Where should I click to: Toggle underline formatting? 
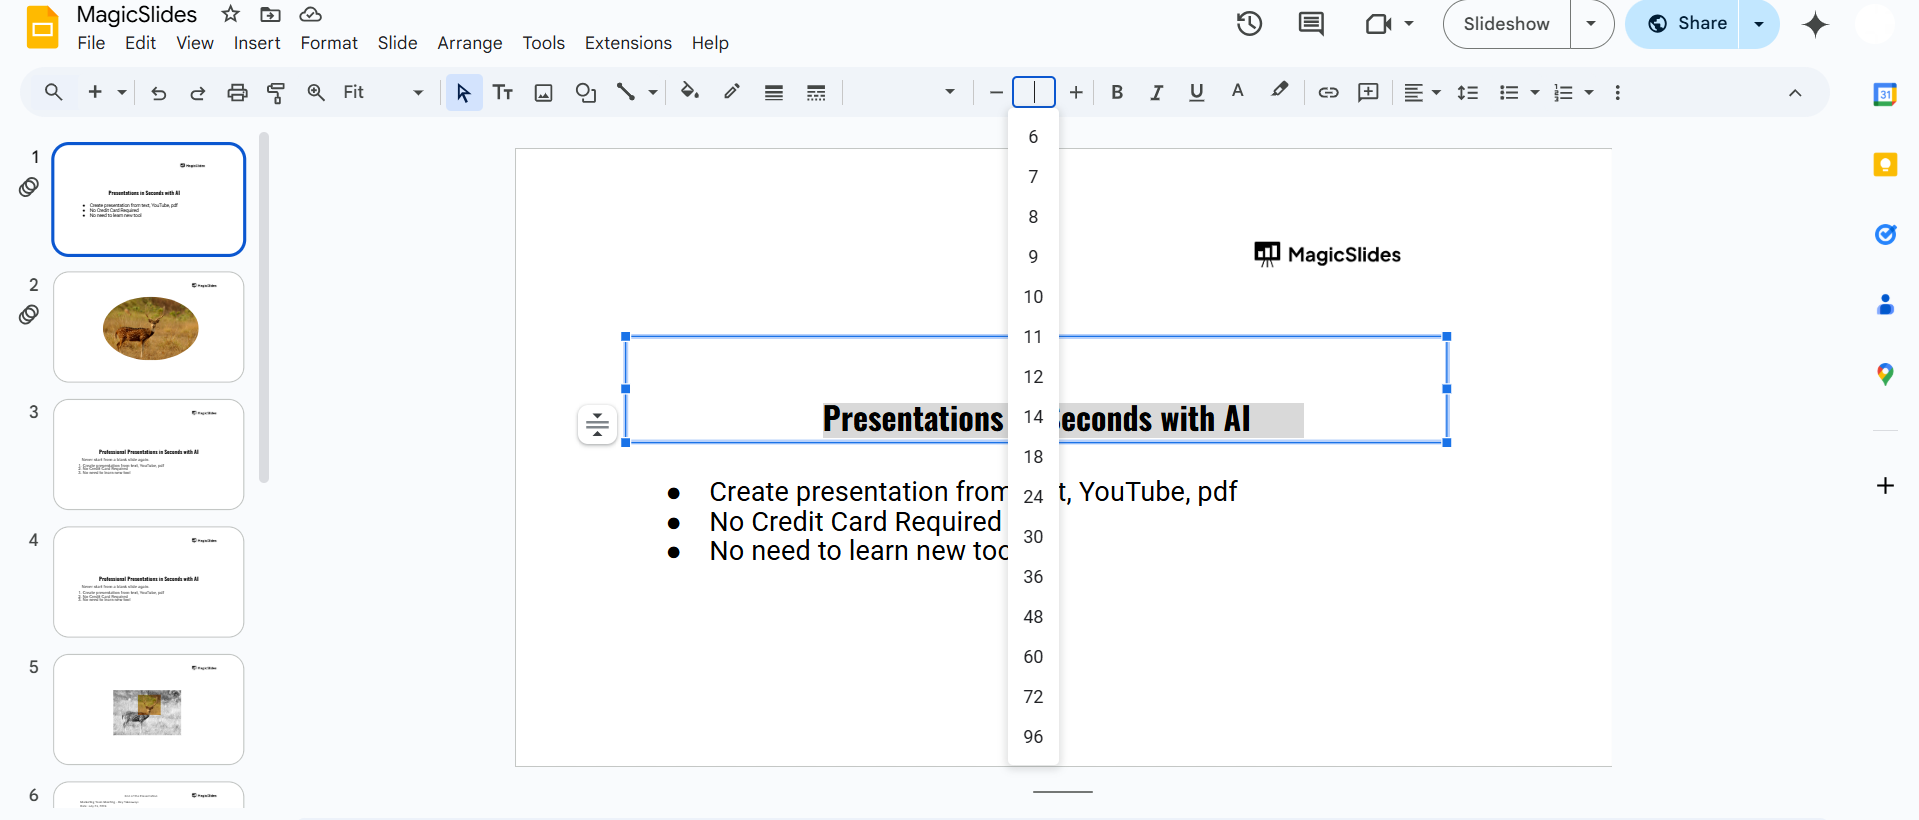(1196, 93)
